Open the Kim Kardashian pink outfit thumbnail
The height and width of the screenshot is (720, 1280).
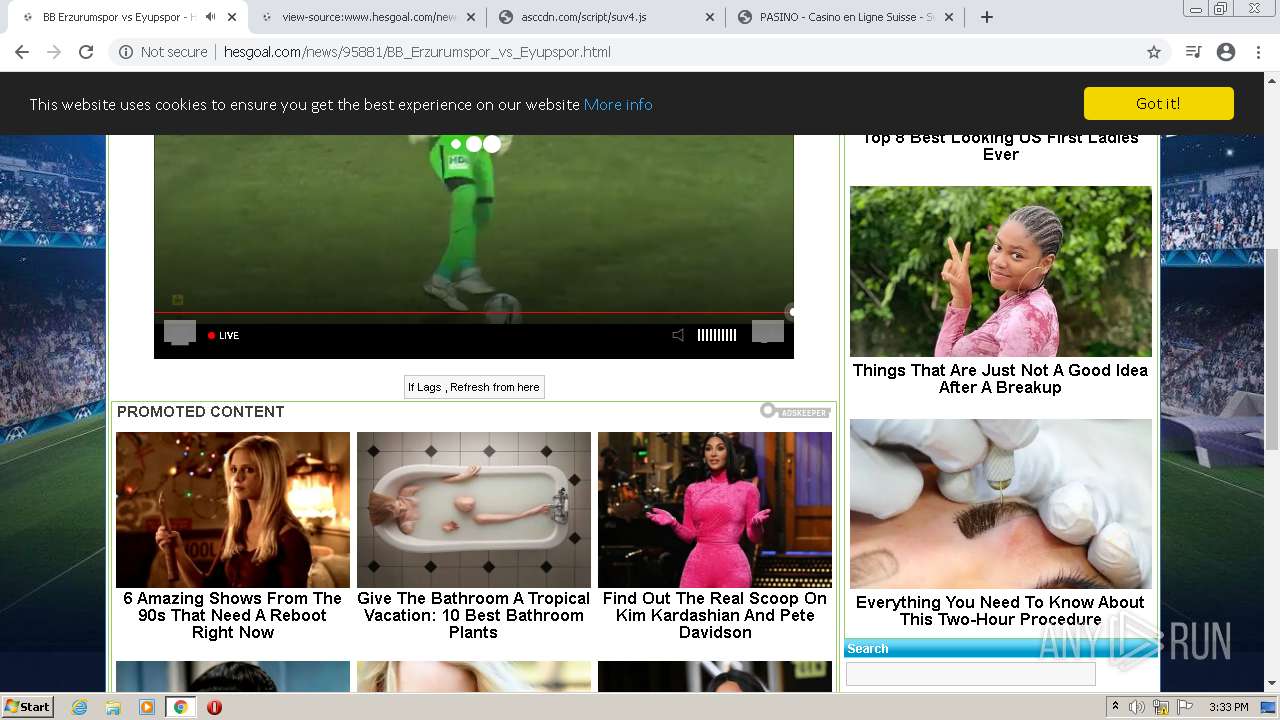click(715, 510)
